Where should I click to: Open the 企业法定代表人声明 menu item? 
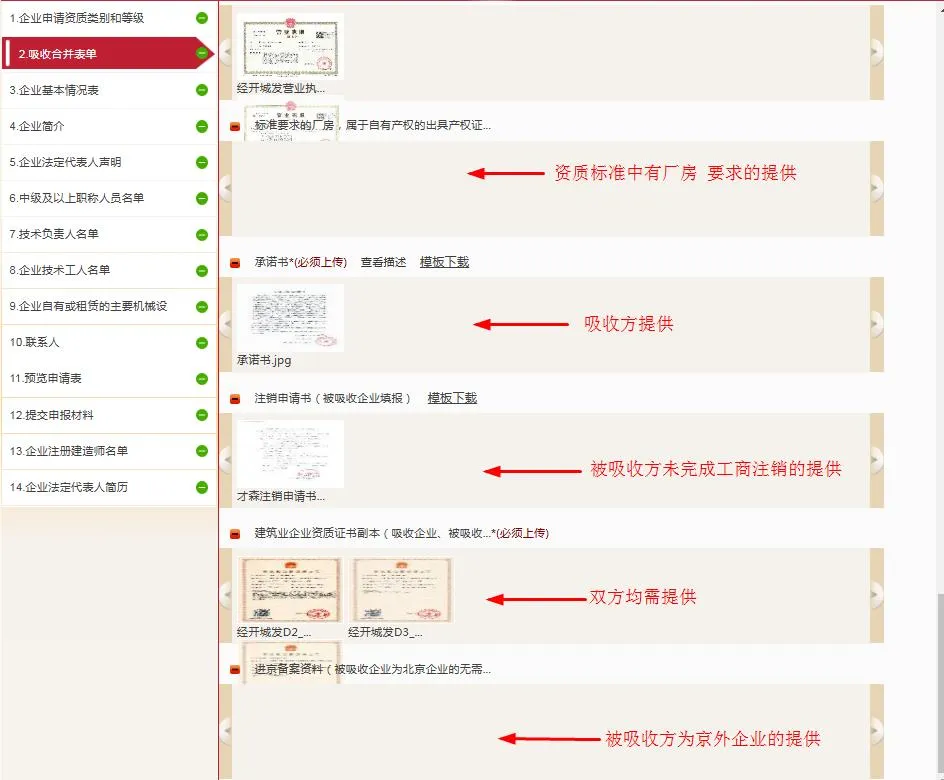pos(65,162)
